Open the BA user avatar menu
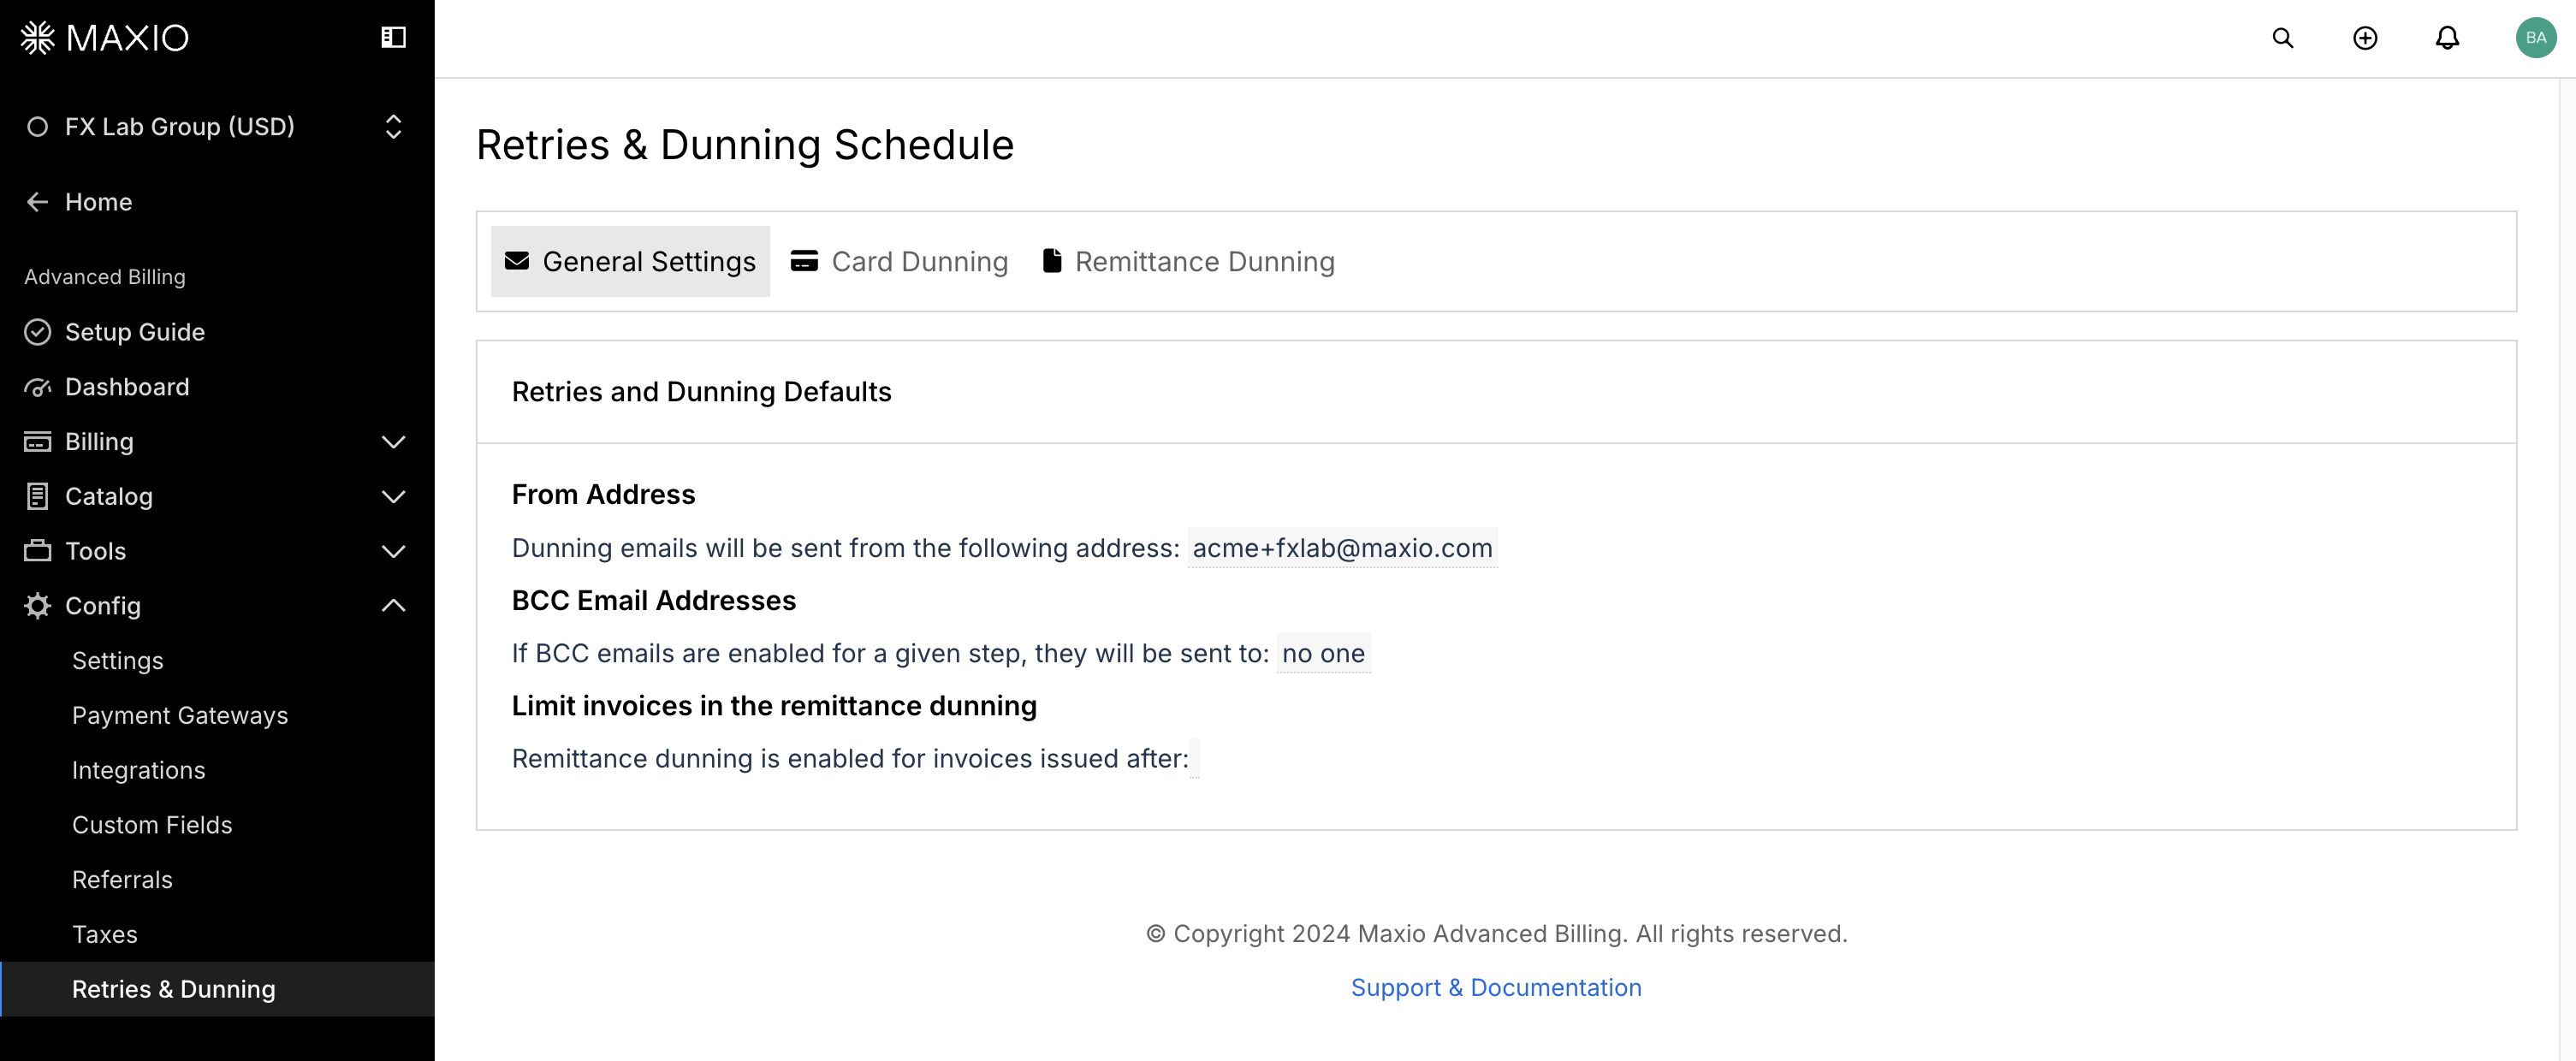This screenshot has height=1061, width=2576. [2535, 38]
